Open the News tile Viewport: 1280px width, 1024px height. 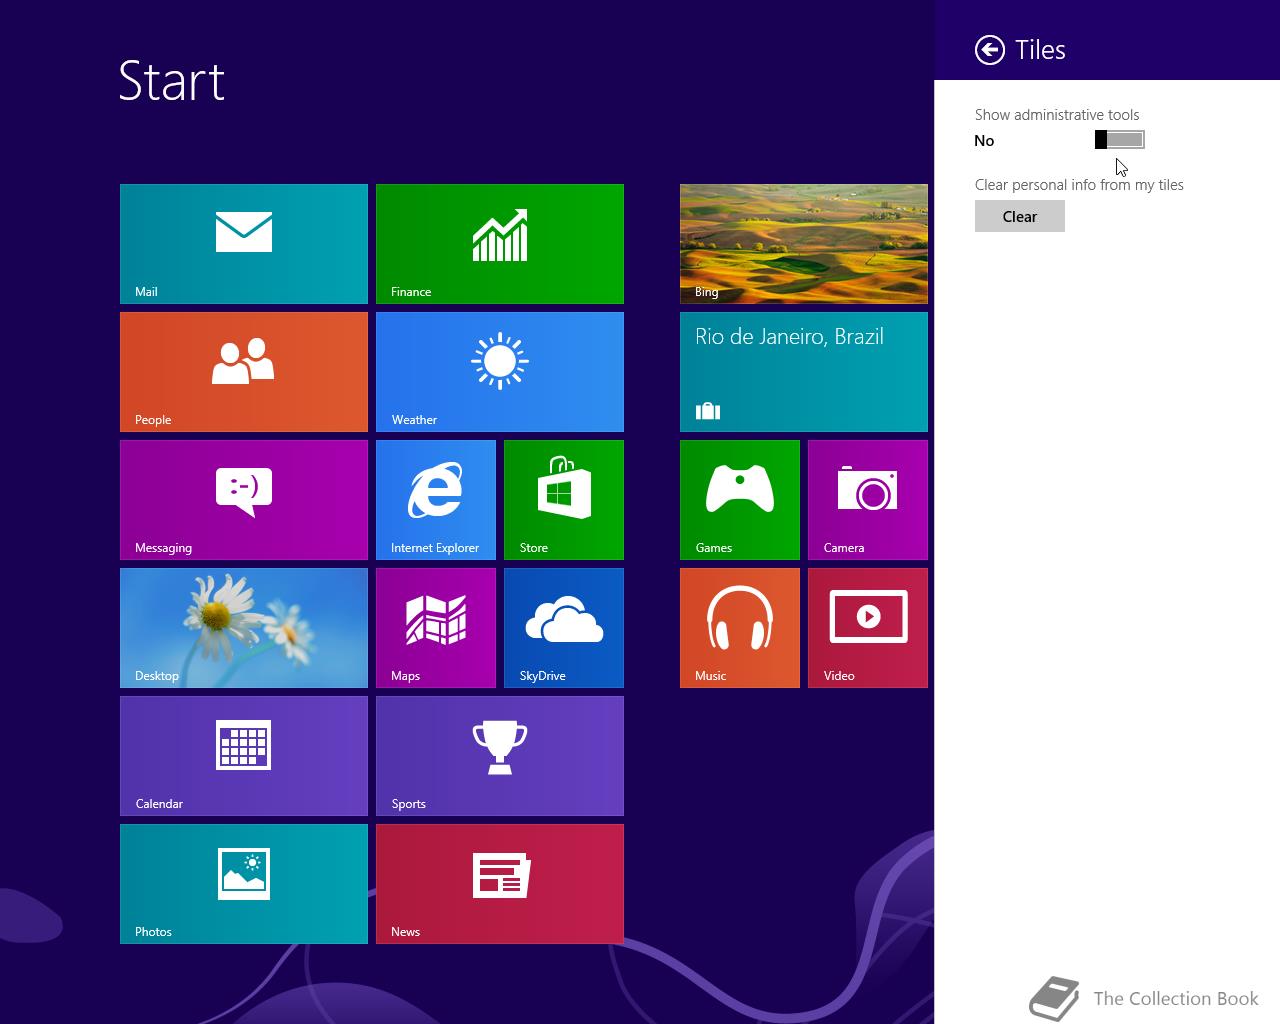(500, 884)
